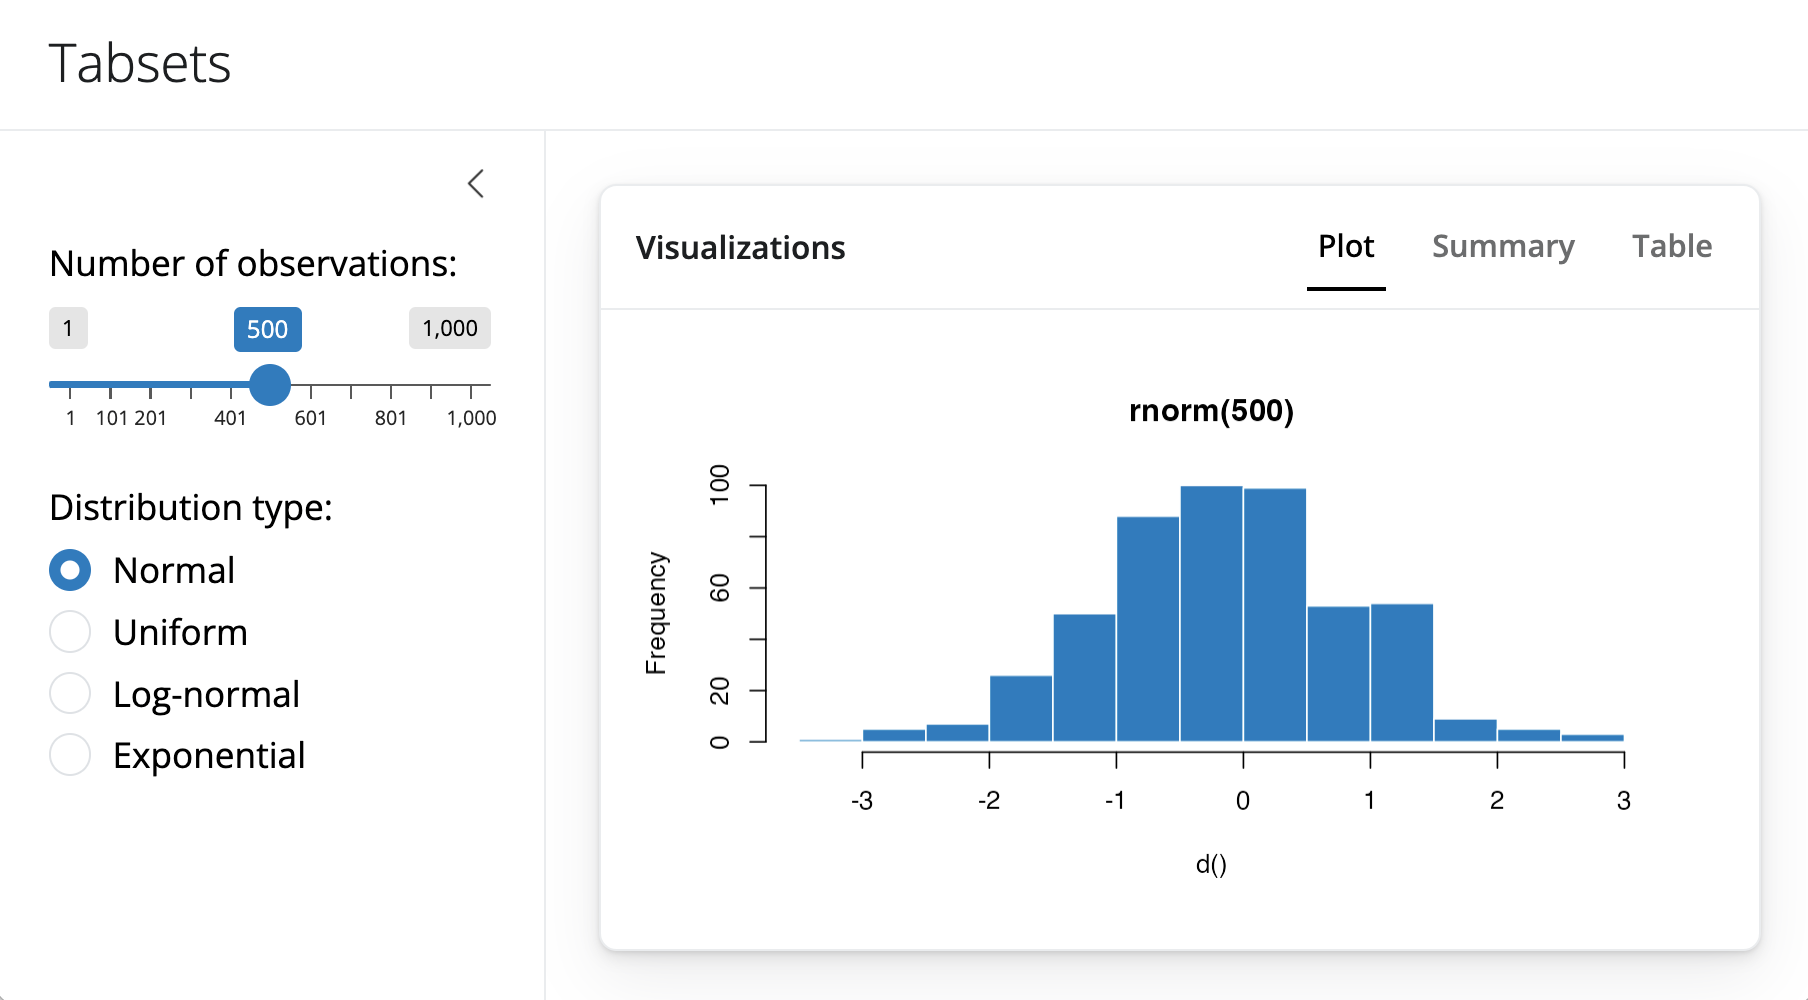
Task: Click the d() x-axis label
Action: pyautogui.click(x=1213, y=863)
